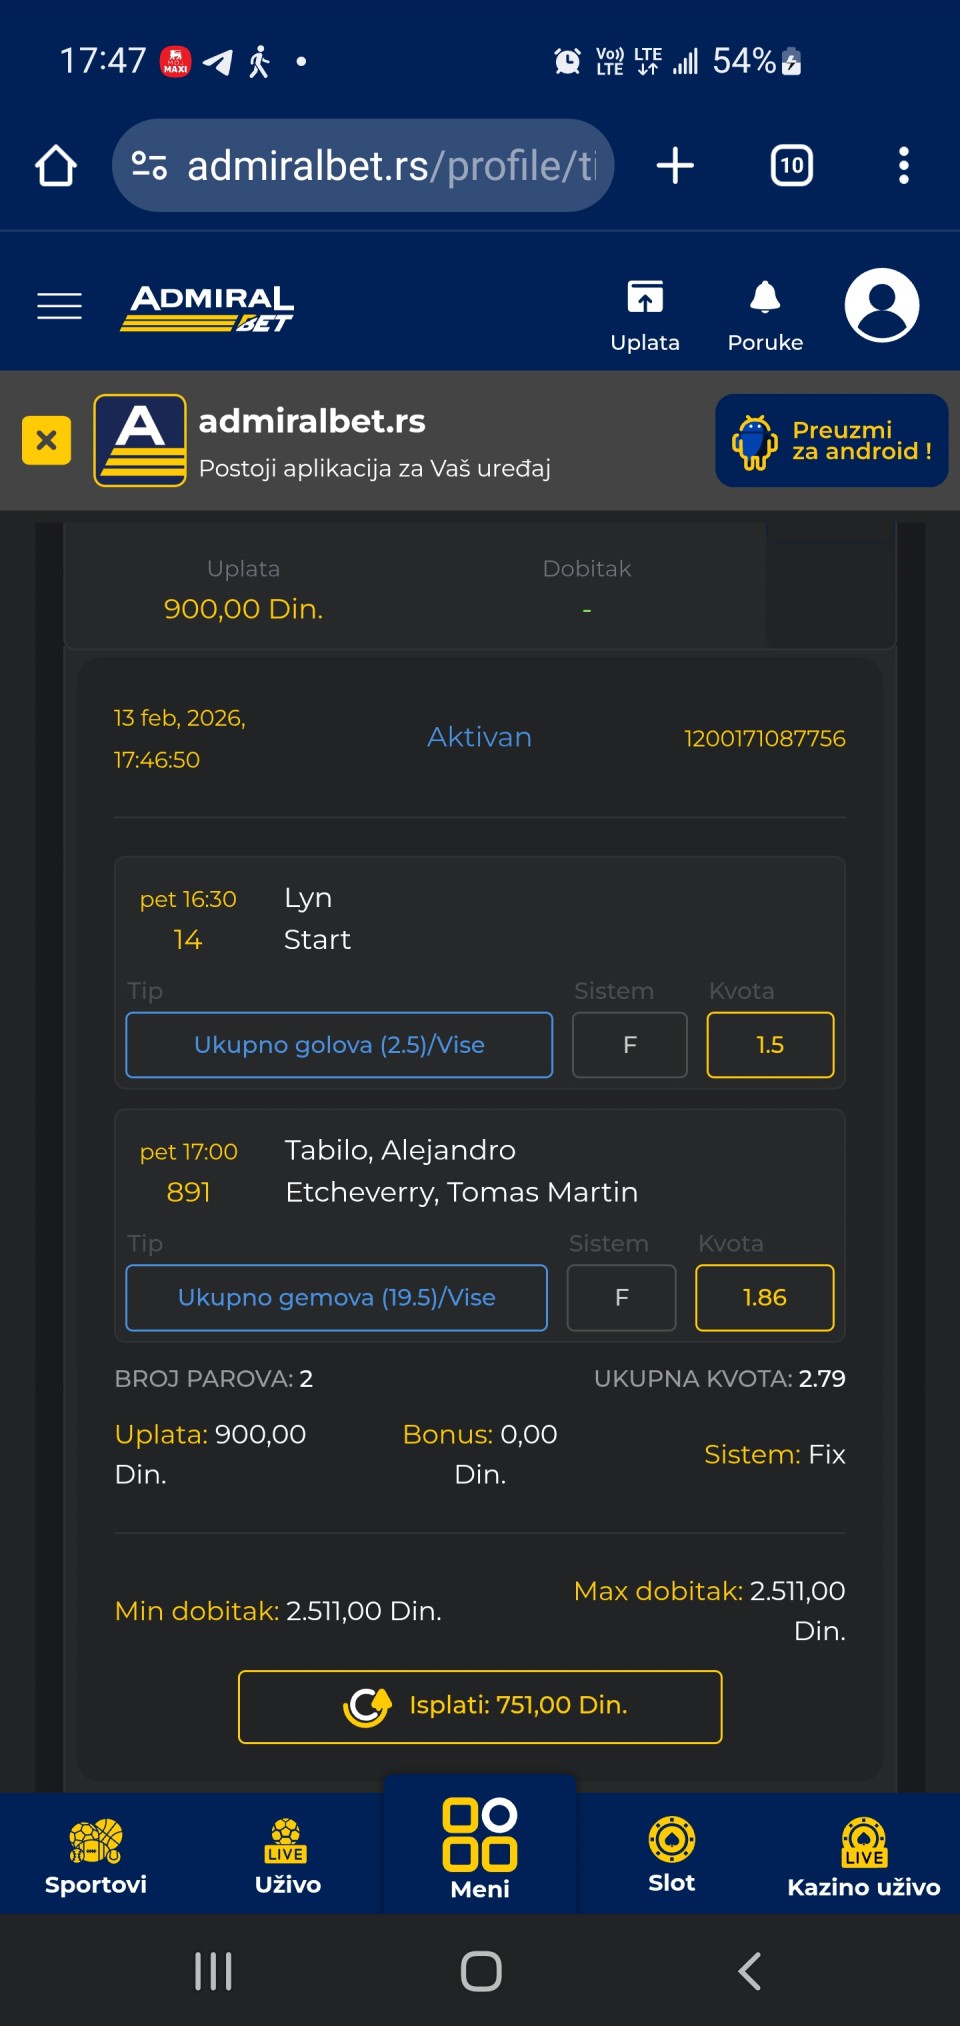
Task: Open the user profile avatar
Action: [881, 305]
